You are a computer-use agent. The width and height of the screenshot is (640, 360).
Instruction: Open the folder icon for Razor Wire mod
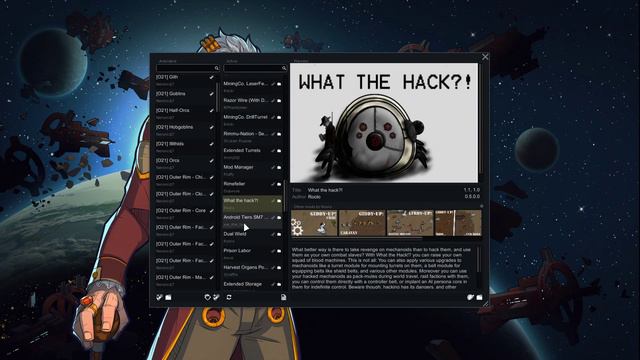point(279,101)
